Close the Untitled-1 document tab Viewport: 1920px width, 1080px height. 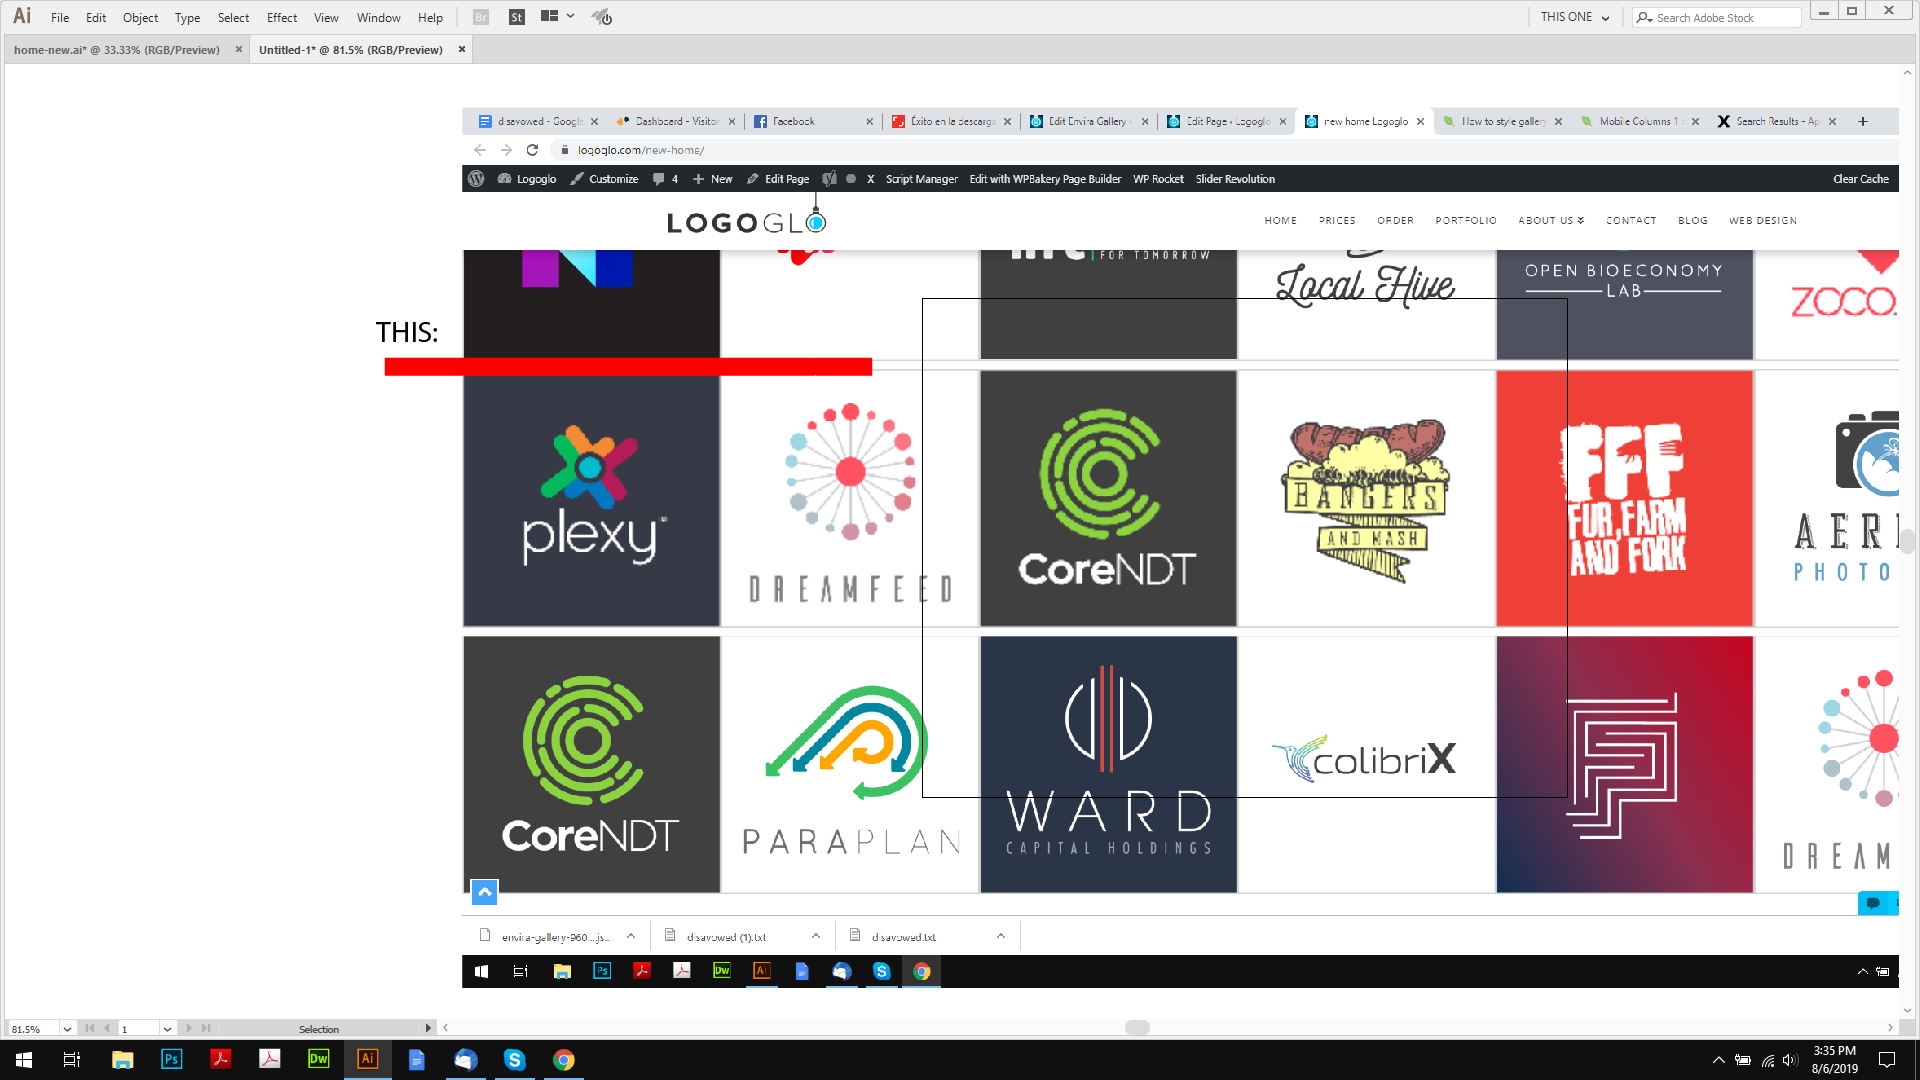(462, 49)
